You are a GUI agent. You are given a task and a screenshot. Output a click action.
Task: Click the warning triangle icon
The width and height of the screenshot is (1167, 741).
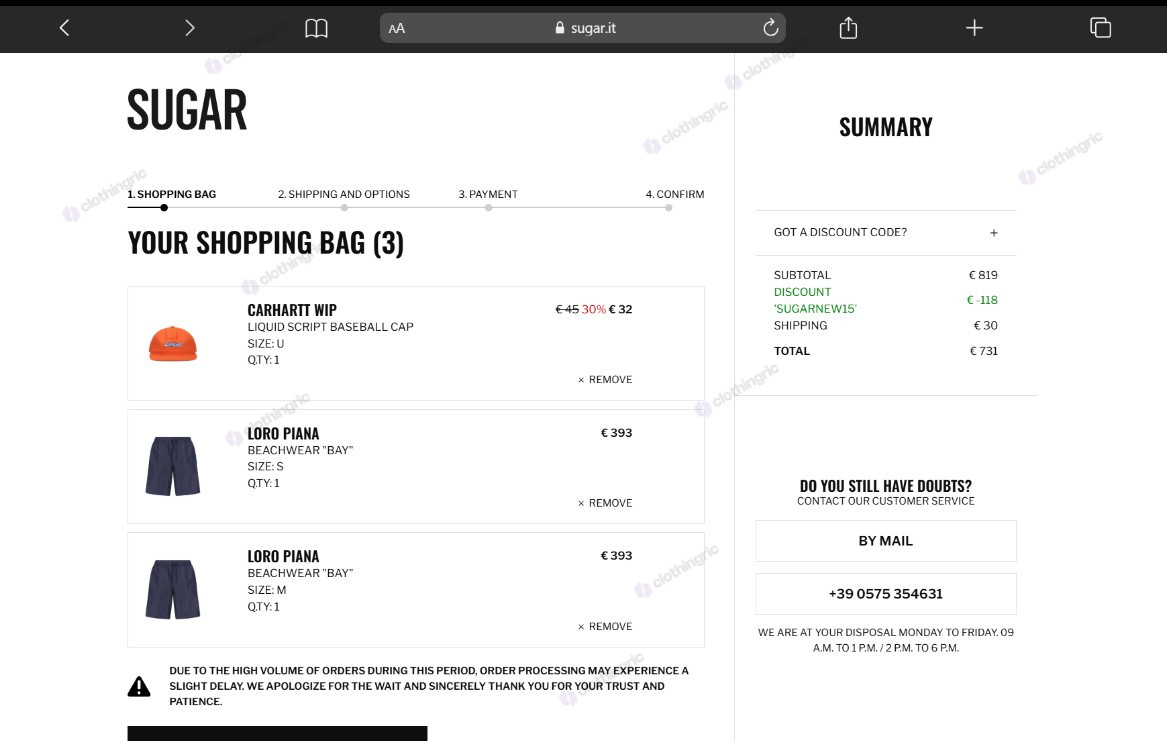tap(139, 686)
